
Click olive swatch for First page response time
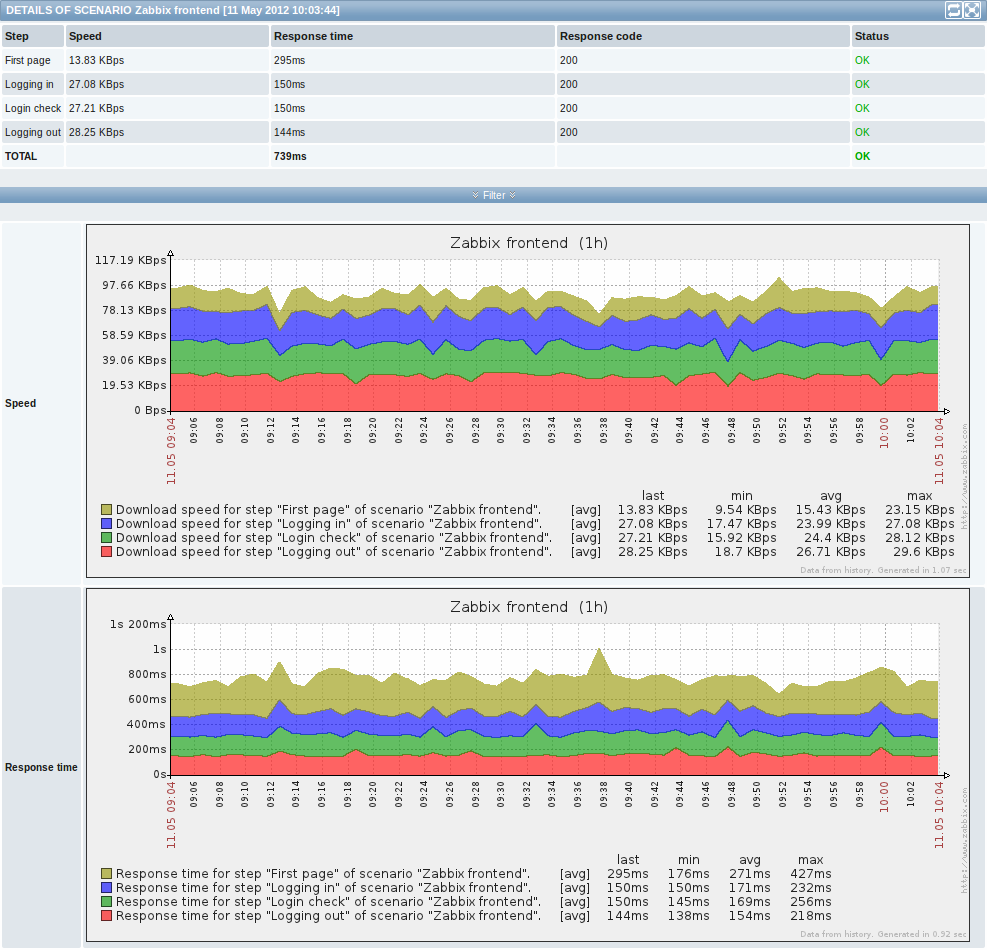click(x=106, y=873)
